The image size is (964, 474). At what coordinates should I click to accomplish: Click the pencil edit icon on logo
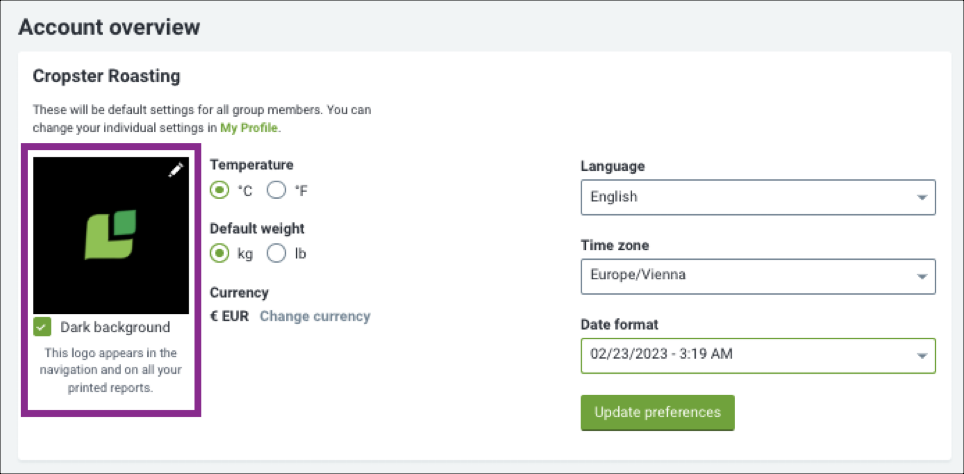176,170
